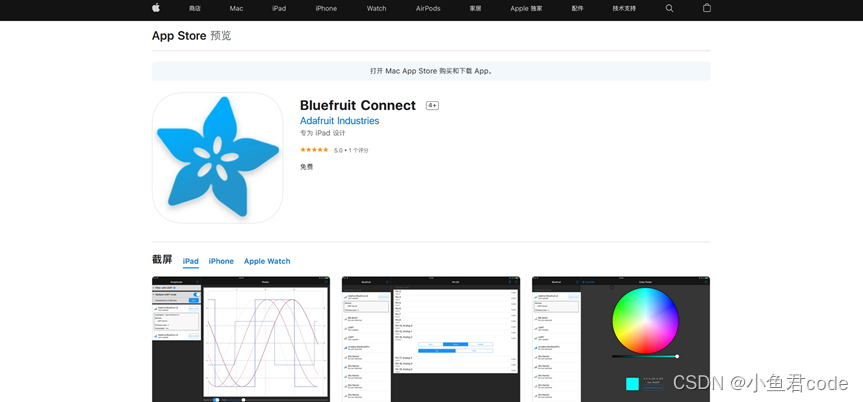This screenshot has width=863, height=402.
Task: Open the search magnifier icon
Action: [x=669, y=8]
